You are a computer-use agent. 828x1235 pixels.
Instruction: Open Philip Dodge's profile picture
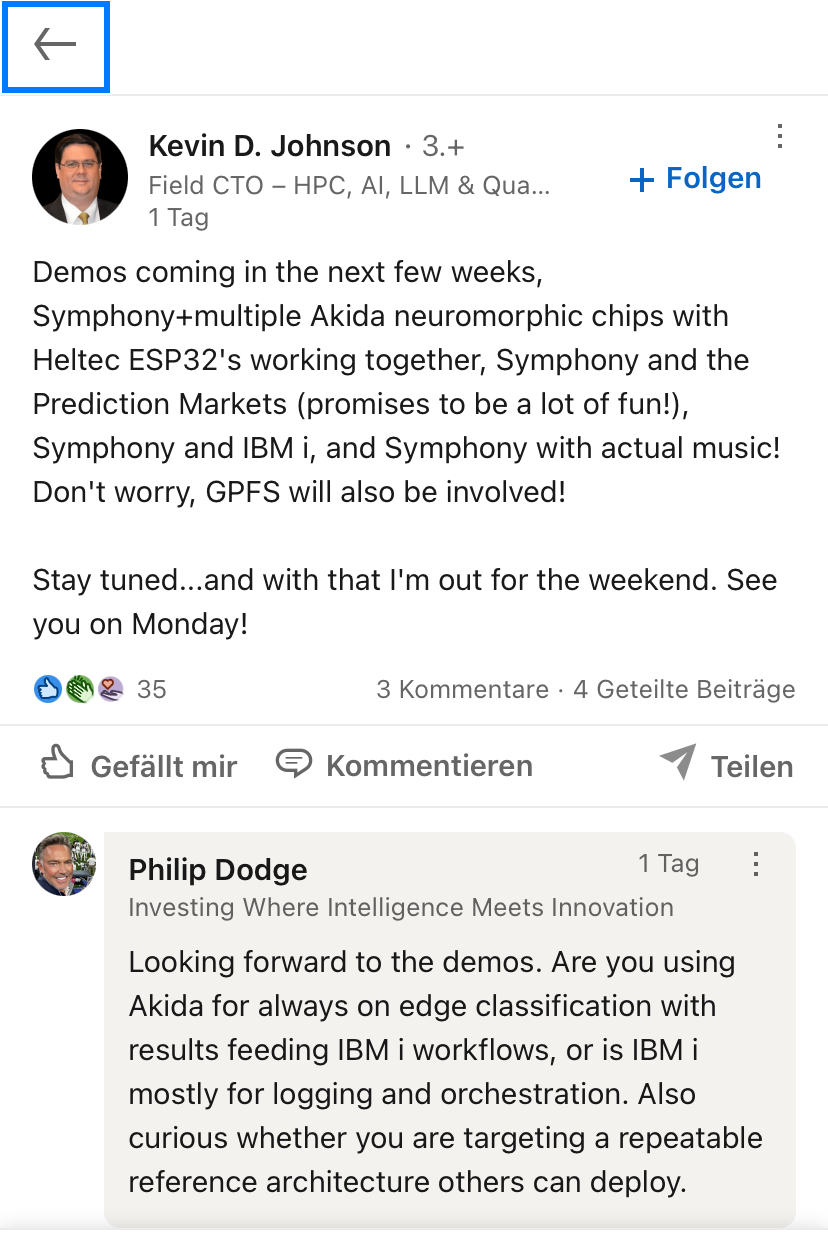(65, 864)
